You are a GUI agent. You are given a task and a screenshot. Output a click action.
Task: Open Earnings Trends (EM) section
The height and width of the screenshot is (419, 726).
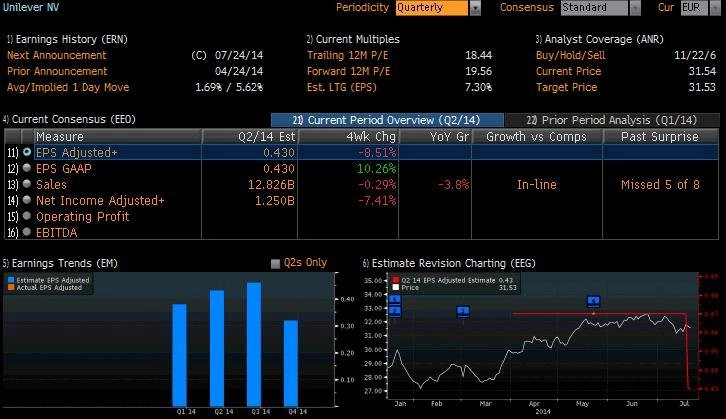pyautogui.click(x=60, y=263)
